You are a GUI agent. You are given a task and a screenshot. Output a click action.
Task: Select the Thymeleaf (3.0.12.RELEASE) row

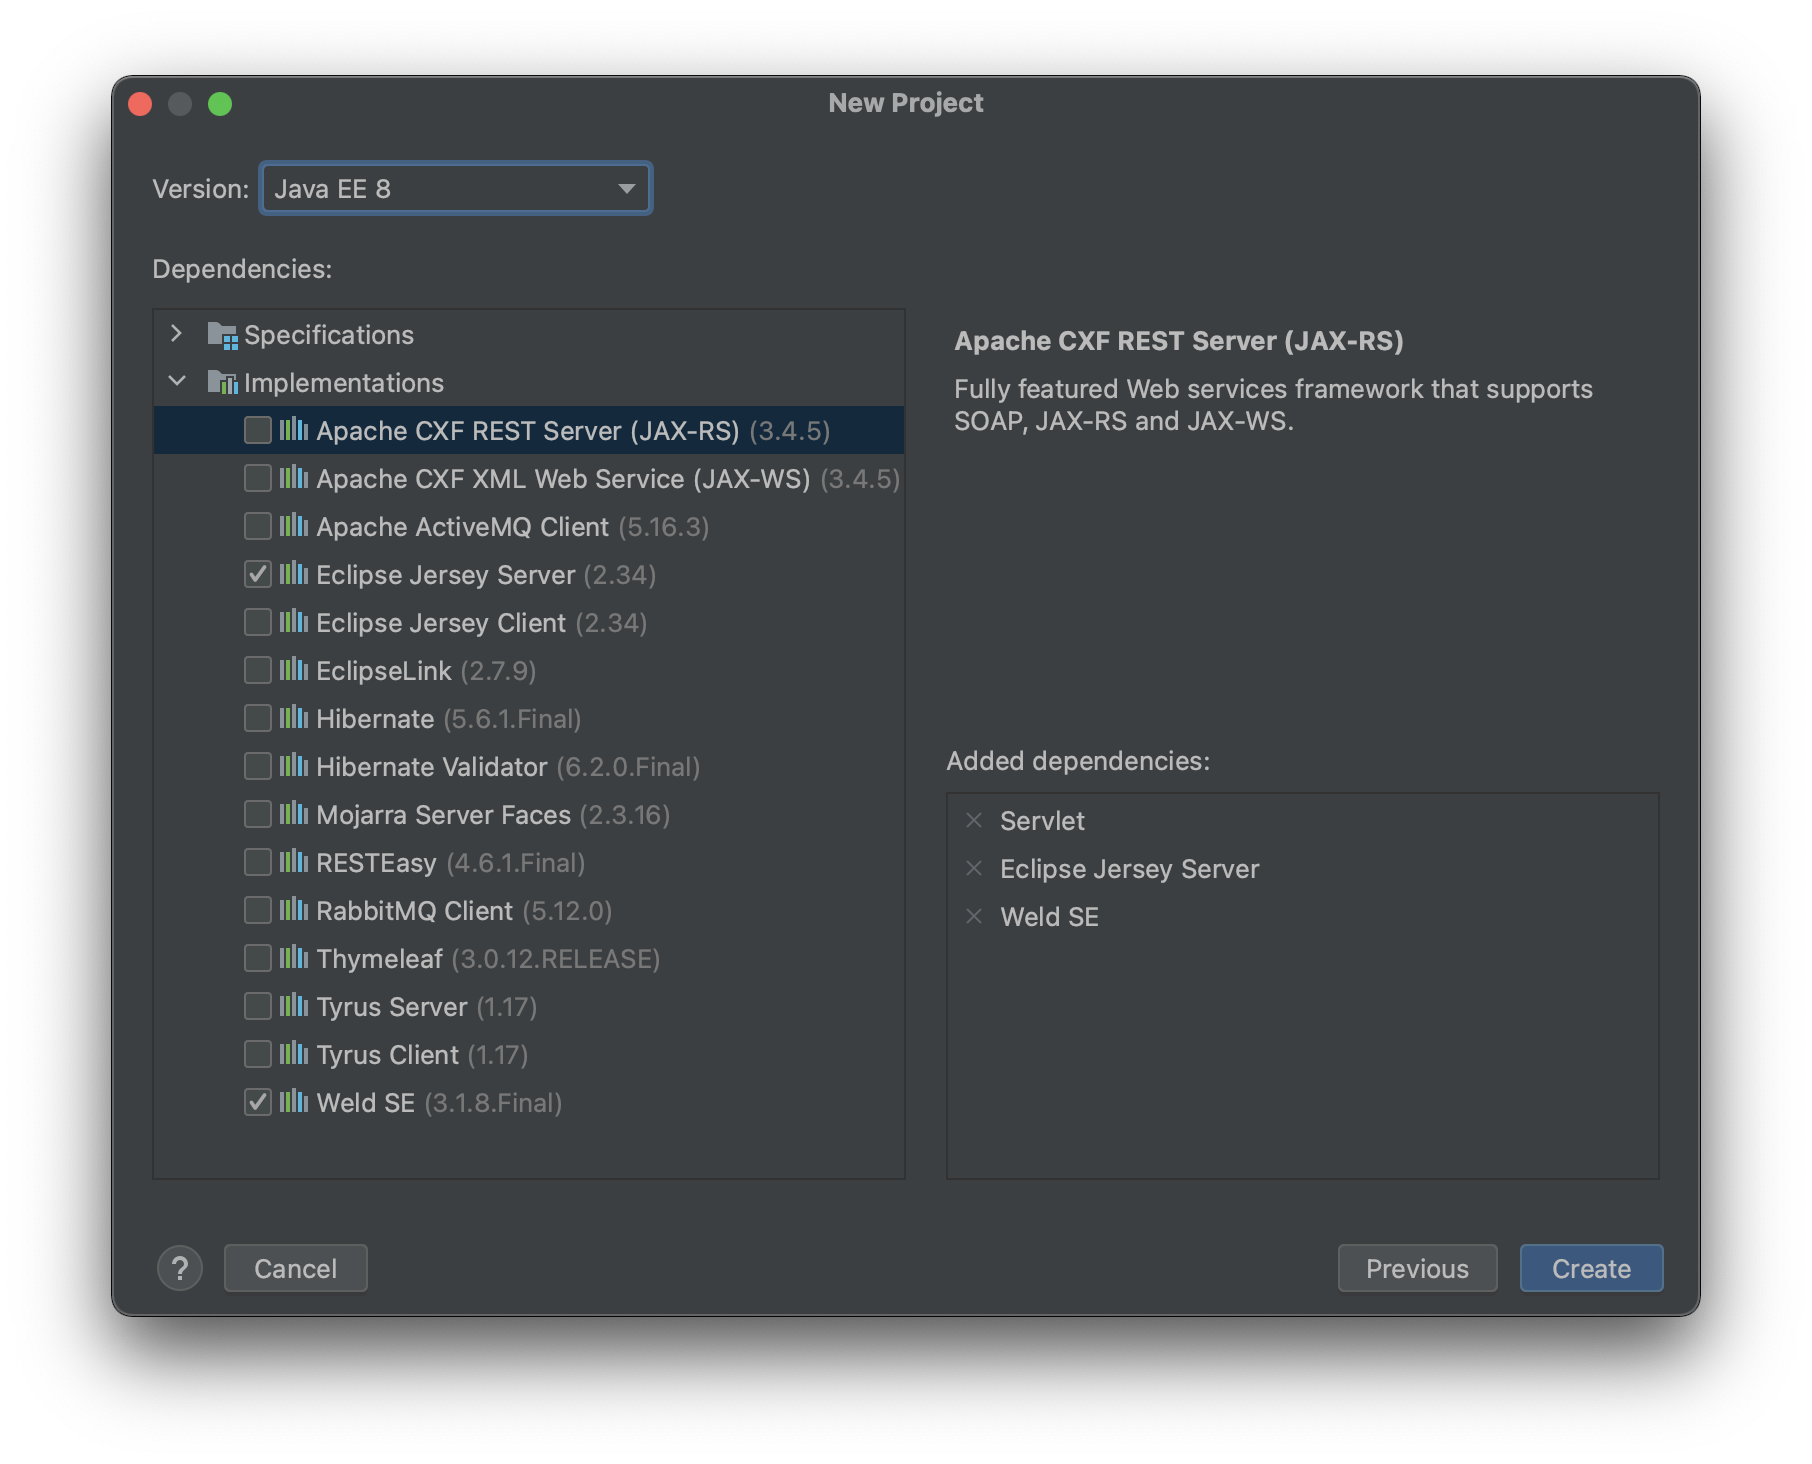point(529,958)
